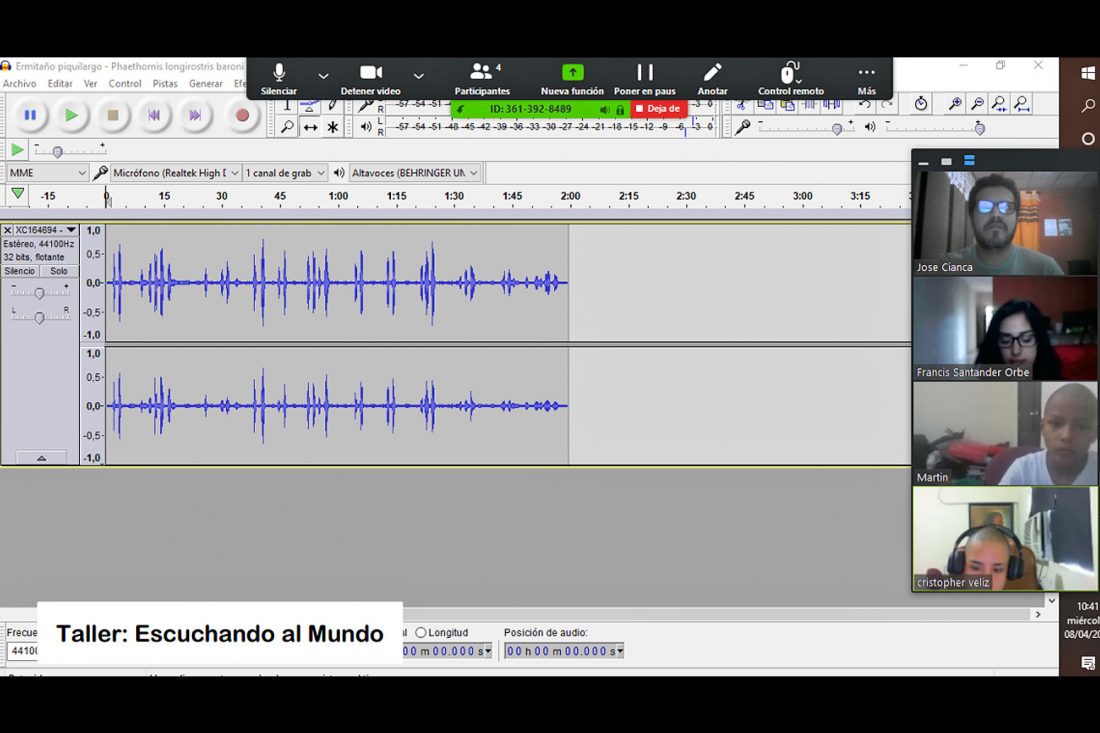The image size is (1100, 733).
Task: Open the Archivo menu in Audacity
Action: pos(20,84)
